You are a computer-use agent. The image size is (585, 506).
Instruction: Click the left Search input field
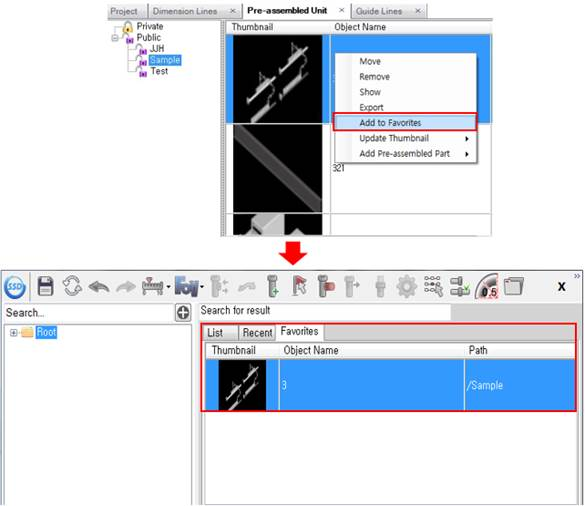click(x=88, y=313)
